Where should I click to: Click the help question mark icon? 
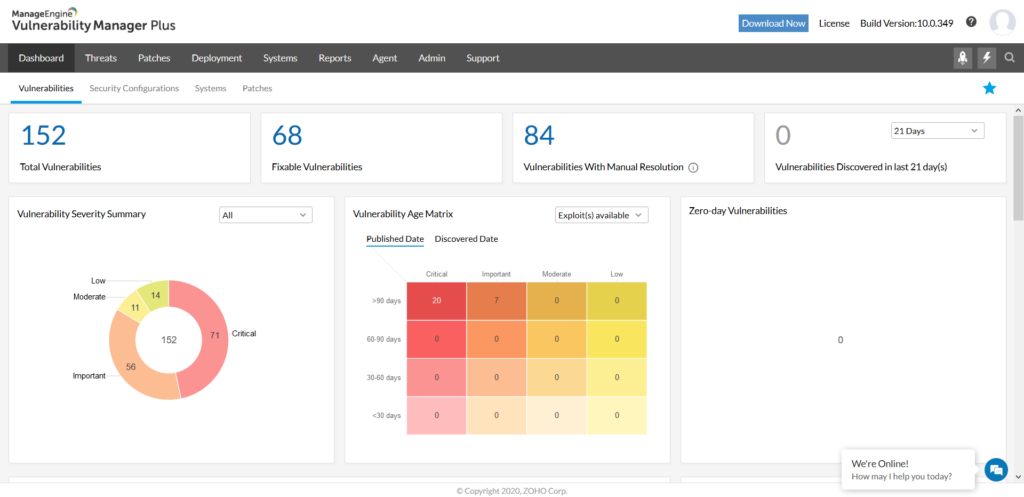(970, 22)
